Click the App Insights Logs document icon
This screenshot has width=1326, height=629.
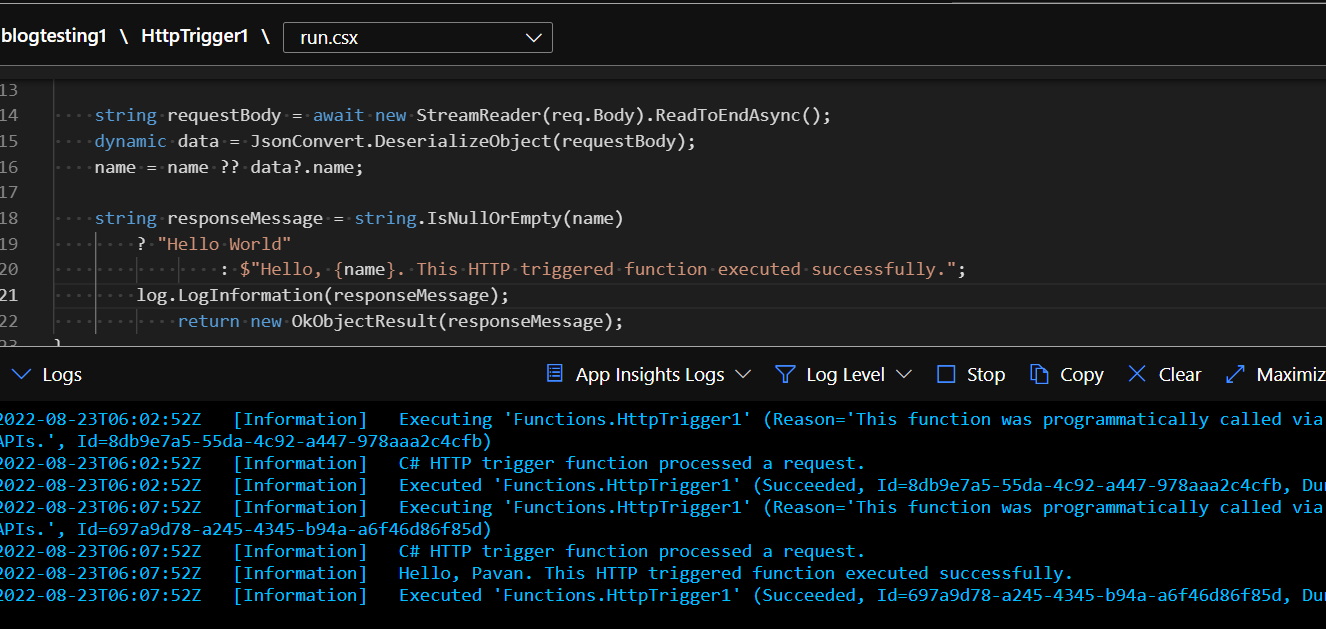point(555,374)
